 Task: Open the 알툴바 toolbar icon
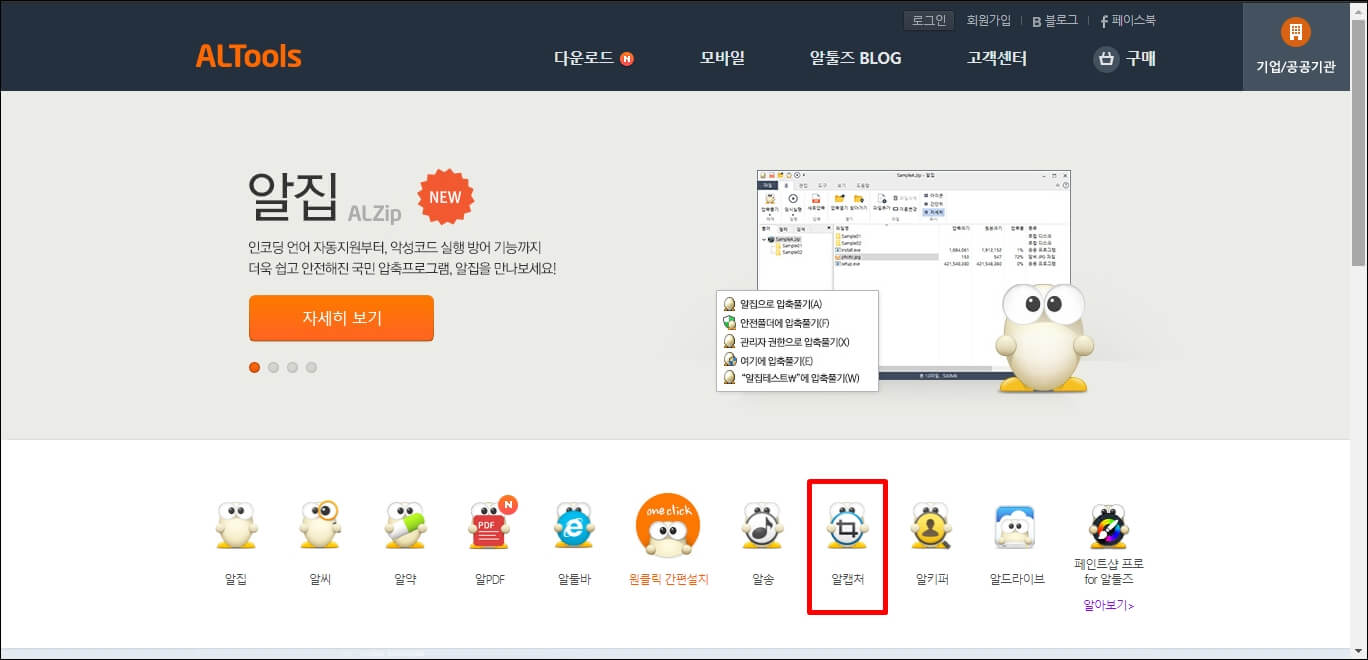(x=574, y=526)
